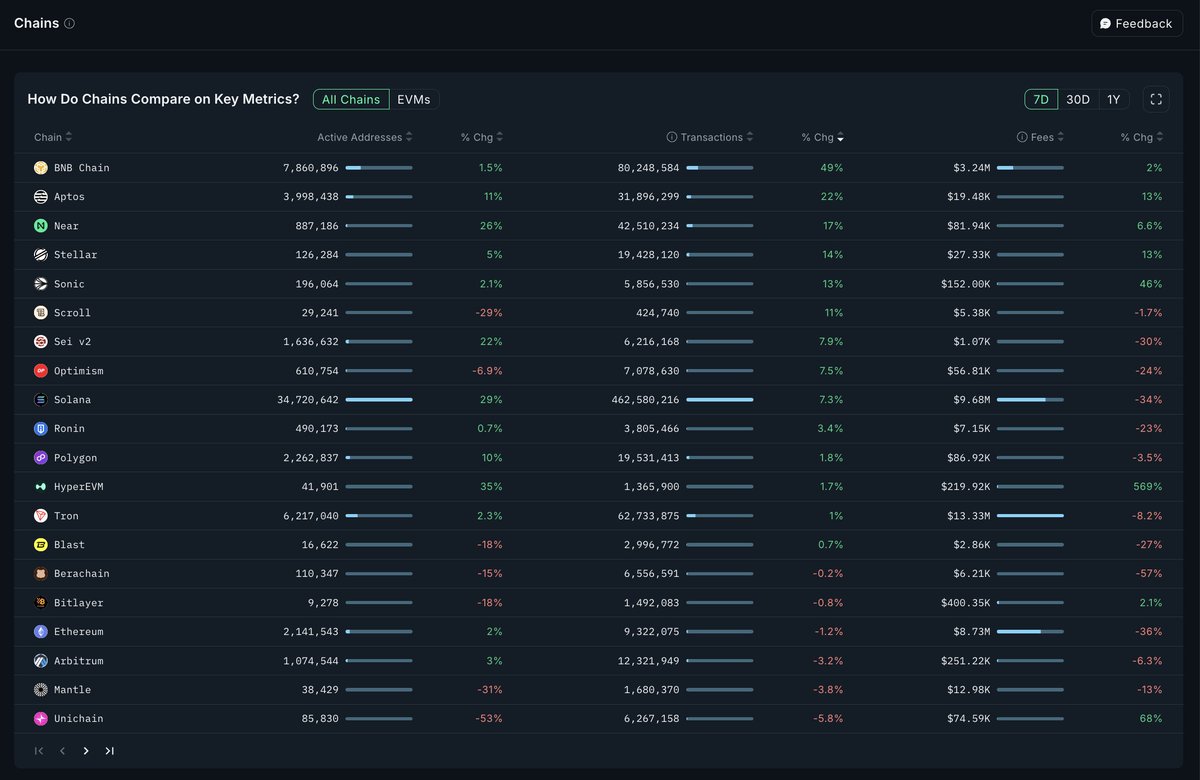Click the Arbitrum logo icon
This screenshot has height=780, width=1200.
[x=41, y=661]
